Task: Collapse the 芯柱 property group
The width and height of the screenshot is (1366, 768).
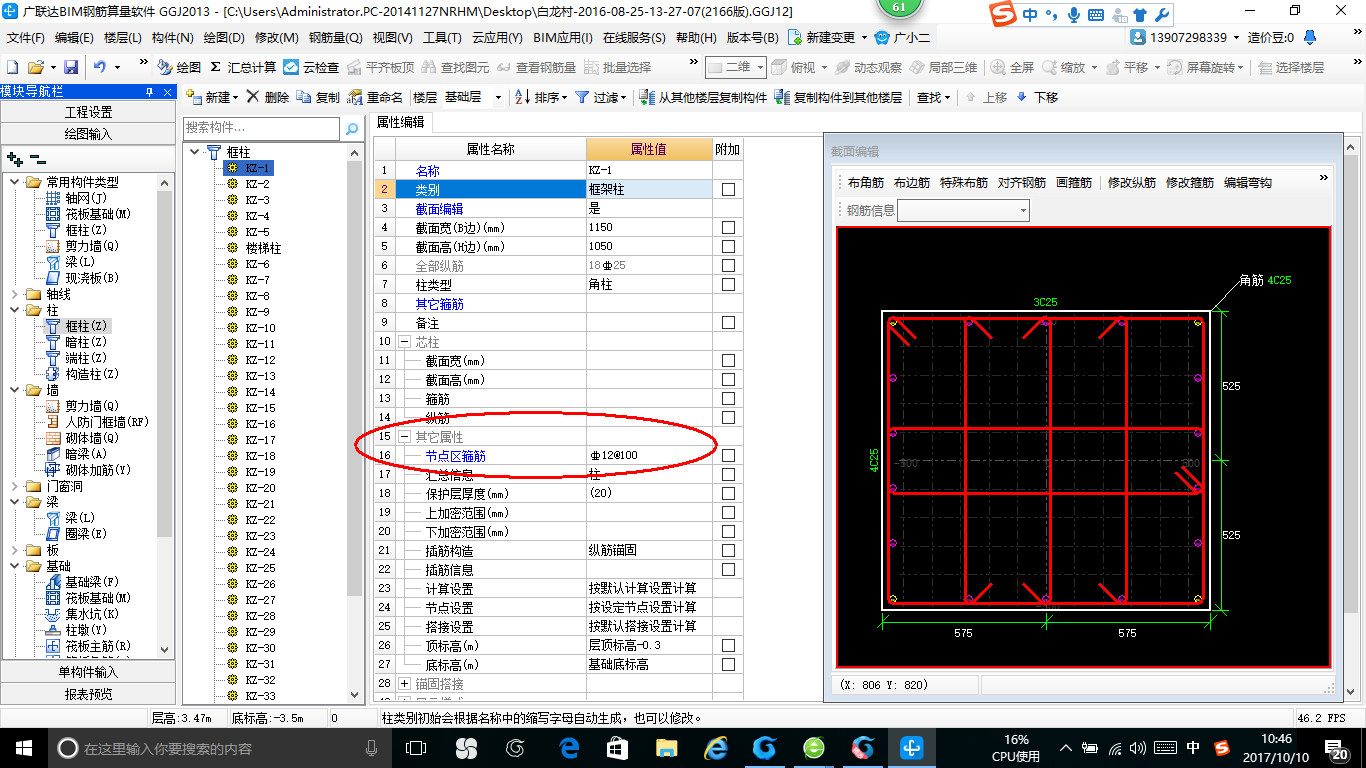Action: coord(404,342)
